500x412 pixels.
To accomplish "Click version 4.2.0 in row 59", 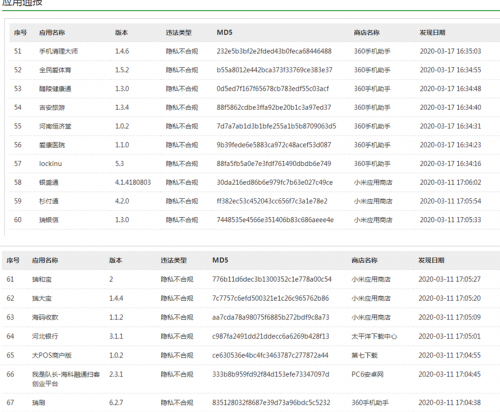I will point(122,201).
